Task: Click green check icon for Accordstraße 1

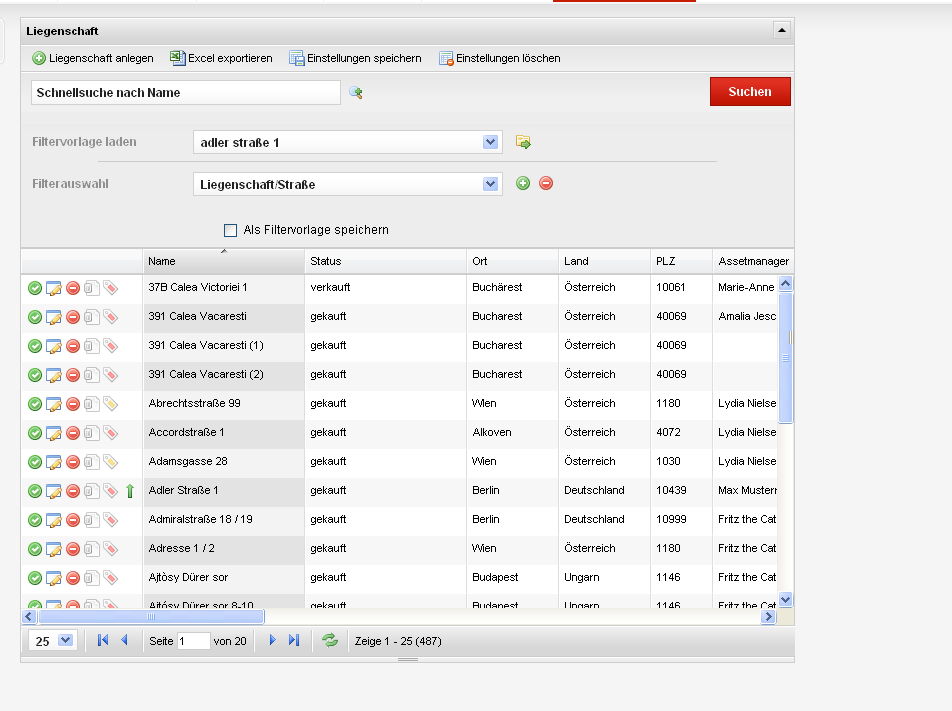Action: (35, 433)
